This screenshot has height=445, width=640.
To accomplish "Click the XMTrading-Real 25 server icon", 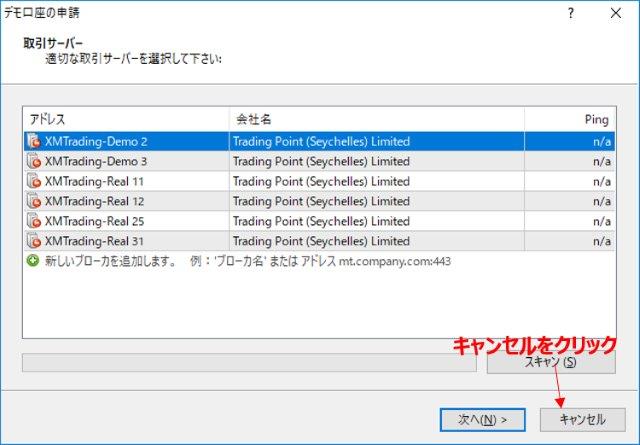I will point(34,221).
